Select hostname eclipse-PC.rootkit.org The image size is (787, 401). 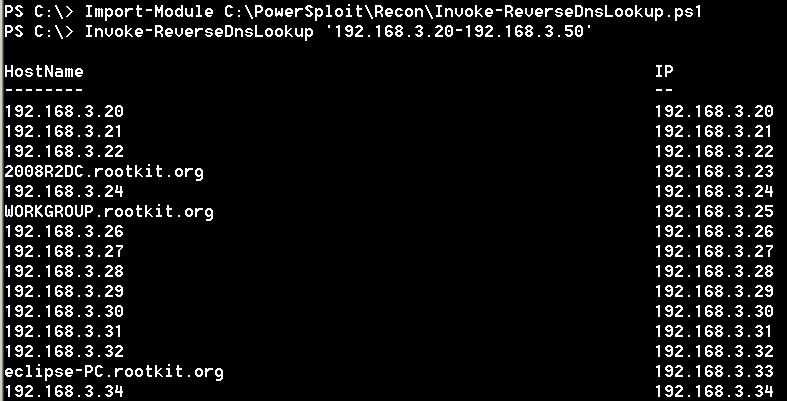114,372
